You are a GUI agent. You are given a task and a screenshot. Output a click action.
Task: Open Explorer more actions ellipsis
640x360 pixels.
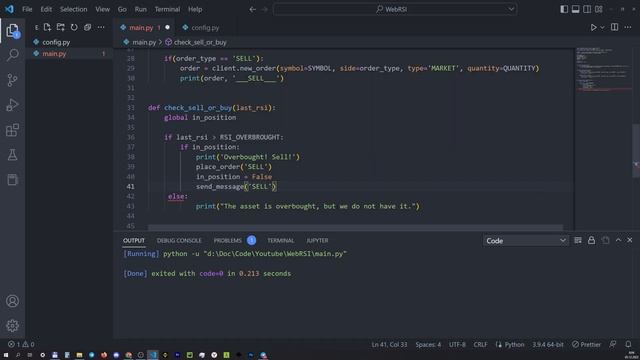click(x=101, y=27)
